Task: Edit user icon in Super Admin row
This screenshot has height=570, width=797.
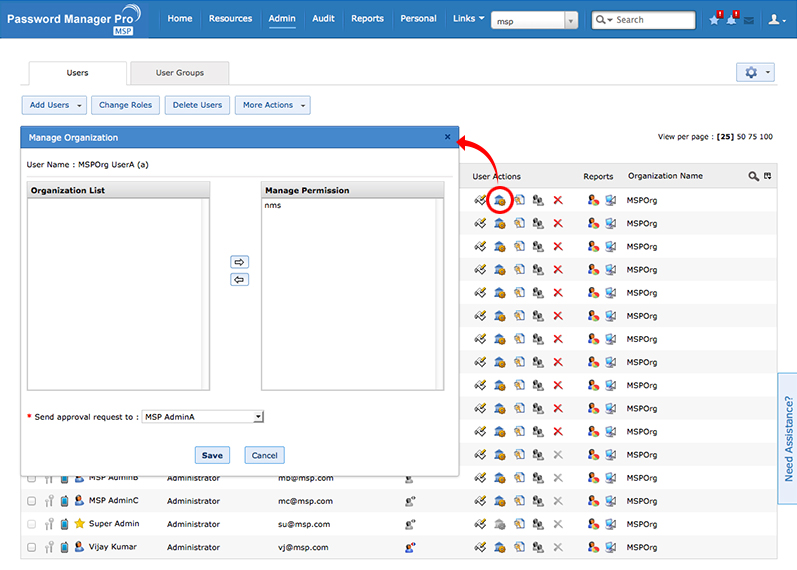Action: [480, 524]
